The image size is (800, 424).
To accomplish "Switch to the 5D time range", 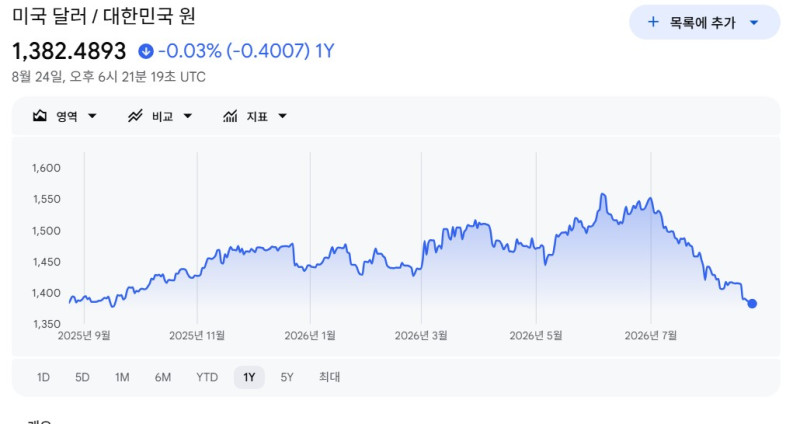I will click(x=82, y=377).
